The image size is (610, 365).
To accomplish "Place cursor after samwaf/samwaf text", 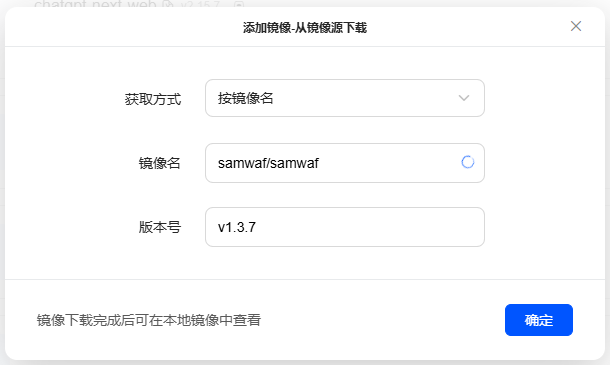I will [320, 163].
